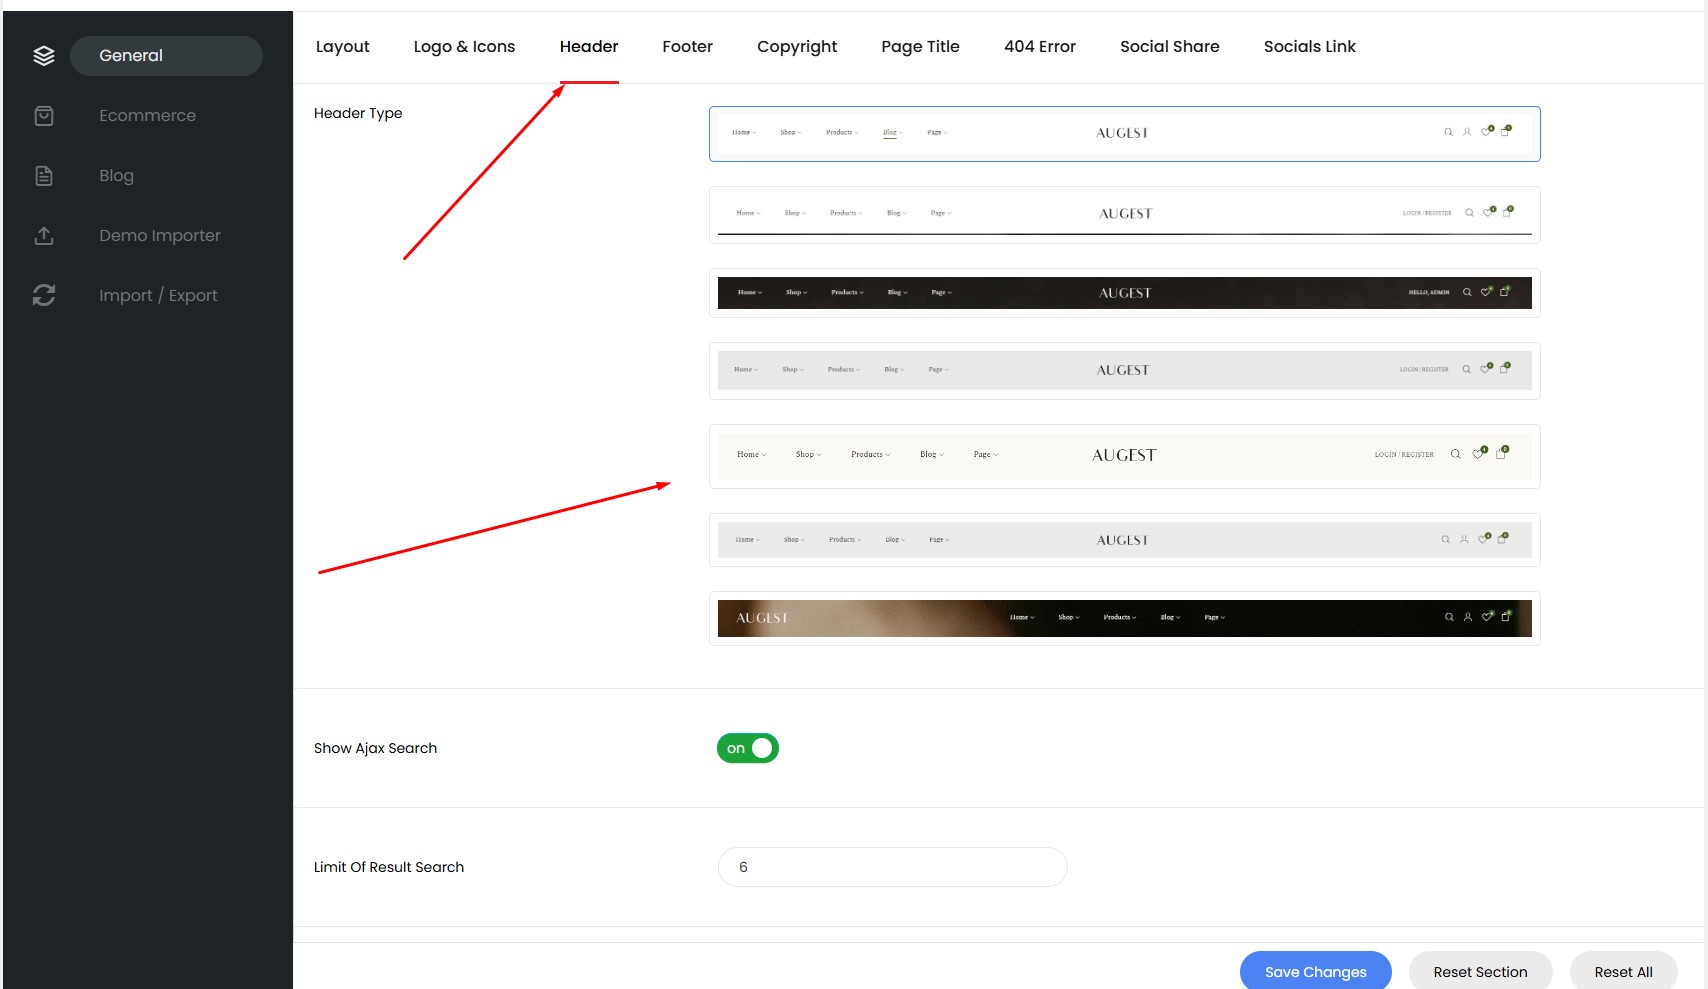The height and width of the screenshot is (989, 1708).
Task: Click the Reset Section button
Action: pyautogui.click(x=1480, y=971)
